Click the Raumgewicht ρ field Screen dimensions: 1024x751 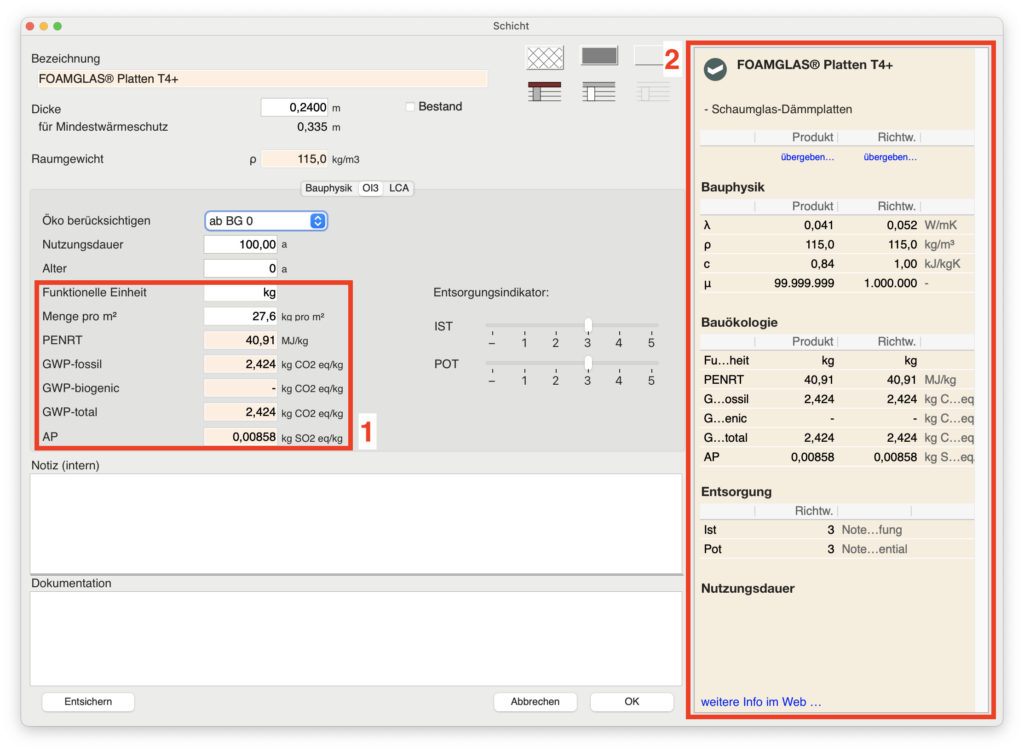[295, 159]
